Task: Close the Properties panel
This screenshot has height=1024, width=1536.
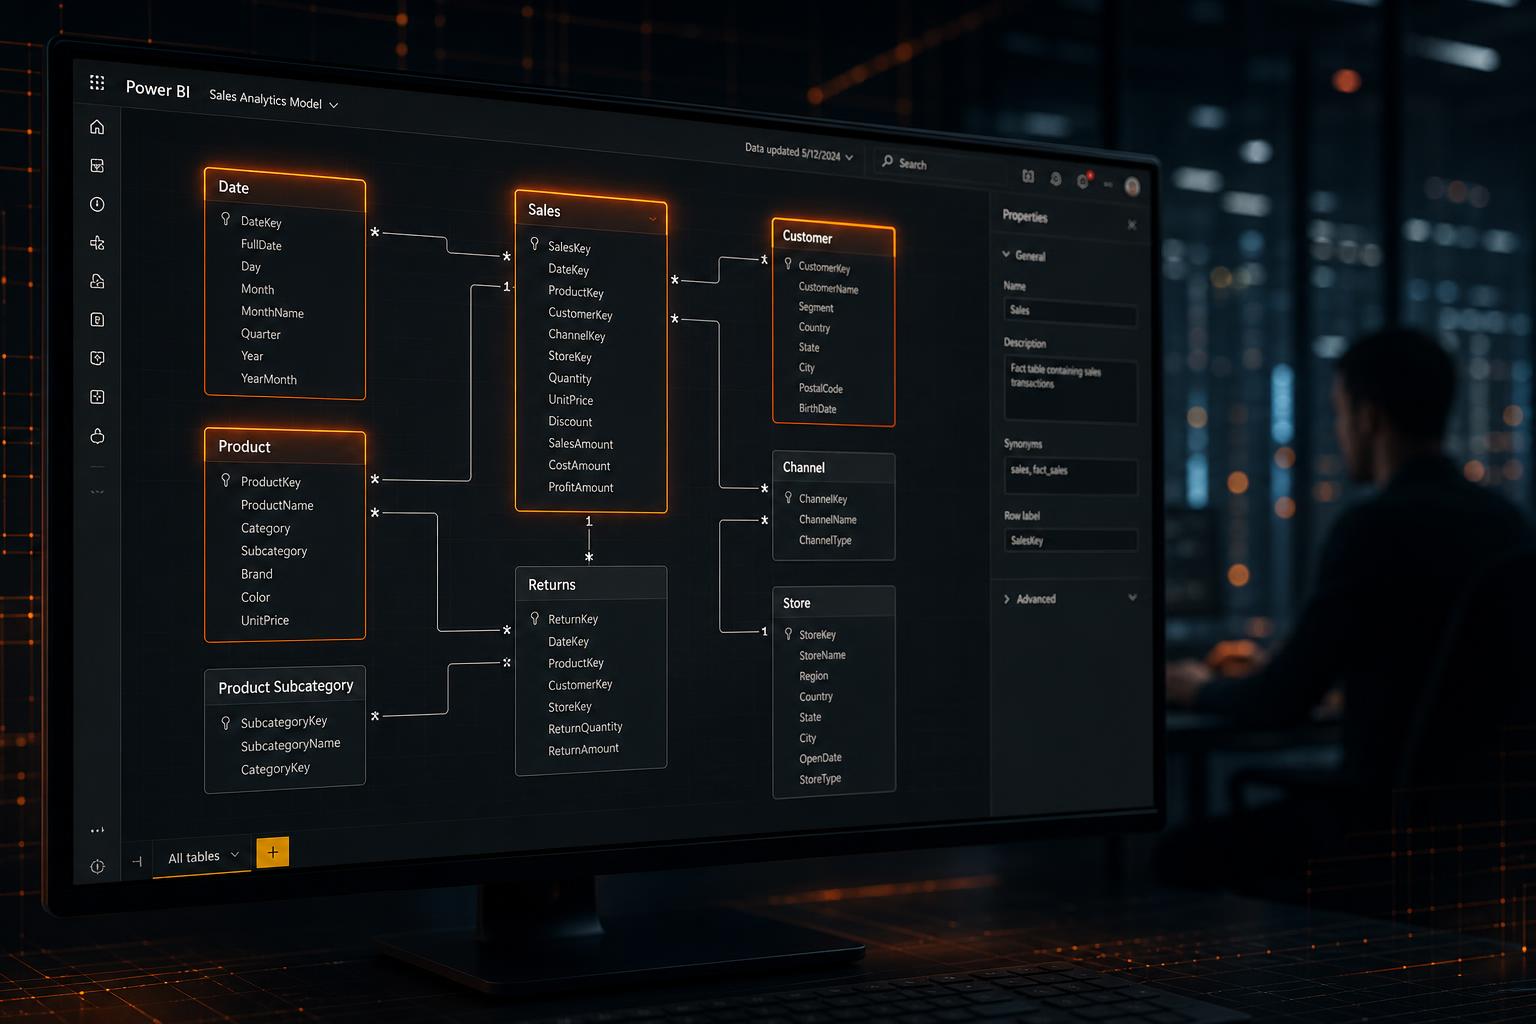Action: pos(1132,225)
